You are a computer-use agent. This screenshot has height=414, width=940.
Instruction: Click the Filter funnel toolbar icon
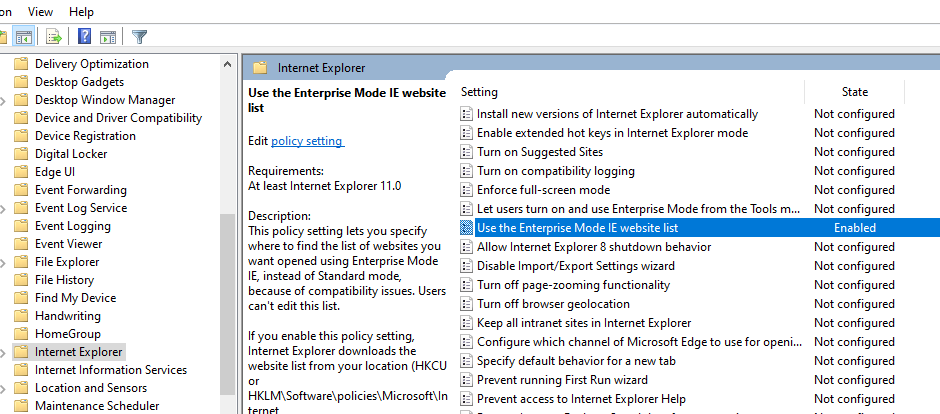(139, 37)
